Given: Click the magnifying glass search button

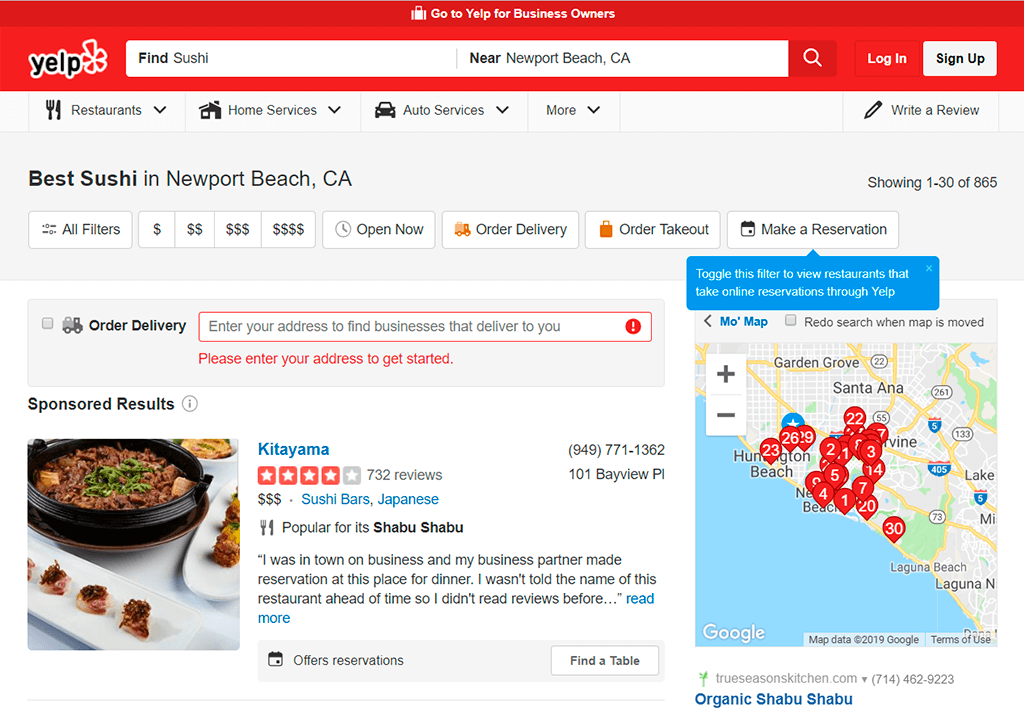Looking at the screenshot, I should [x=812, y=58].
